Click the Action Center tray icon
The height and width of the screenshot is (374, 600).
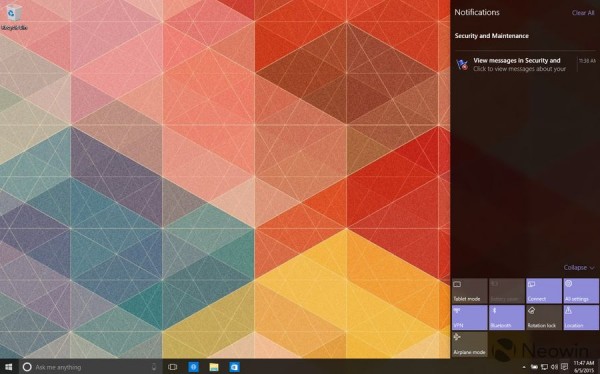564,367
